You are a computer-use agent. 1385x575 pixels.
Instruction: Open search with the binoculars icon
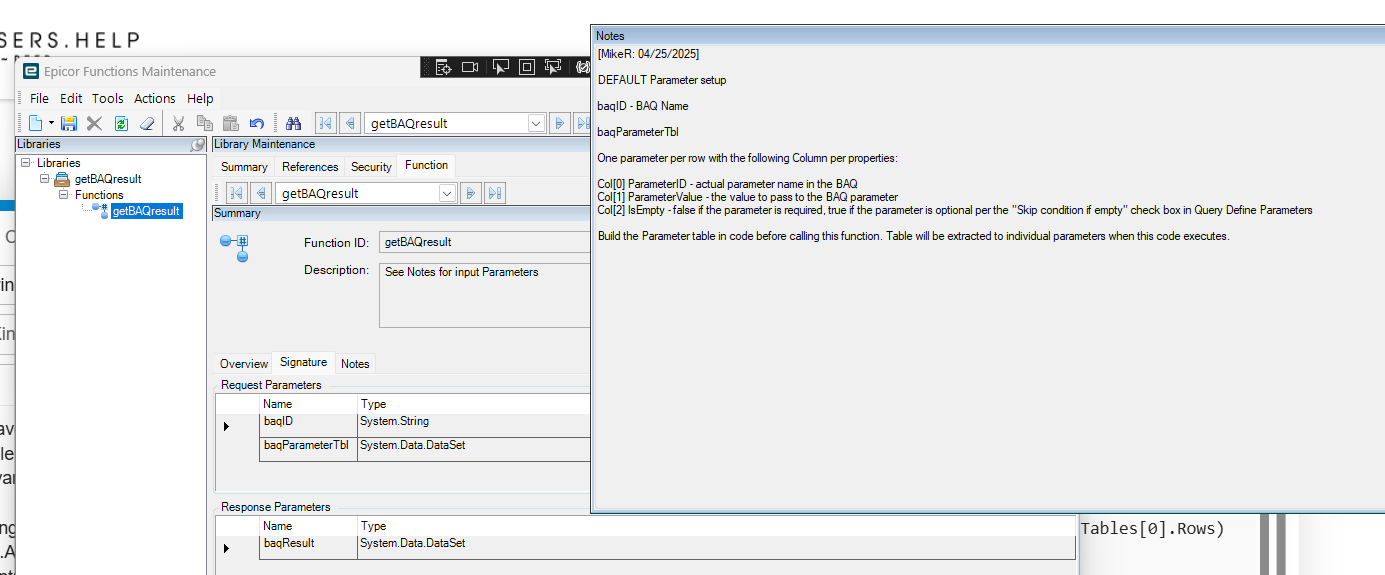(x=293, y=123)
